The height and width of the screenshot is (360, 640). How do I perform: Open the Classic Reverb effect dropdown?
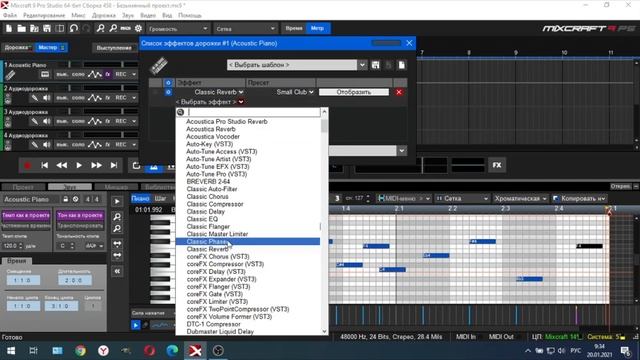pyautogui.click(x=241, y=92)
